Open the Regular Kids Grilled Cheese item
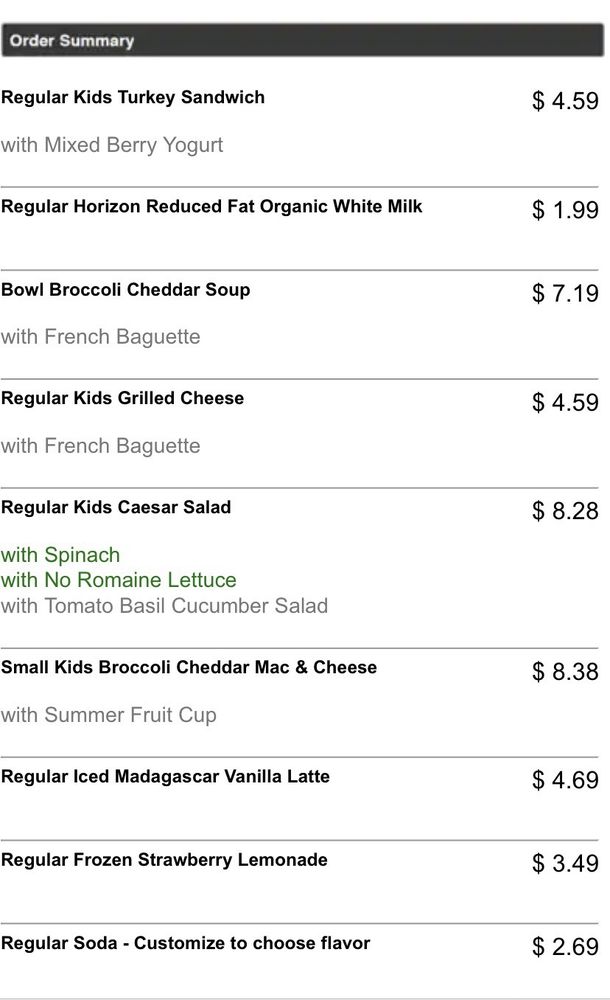The height and width of the screenshot is (1000, 610). click(x=123, y=398)
